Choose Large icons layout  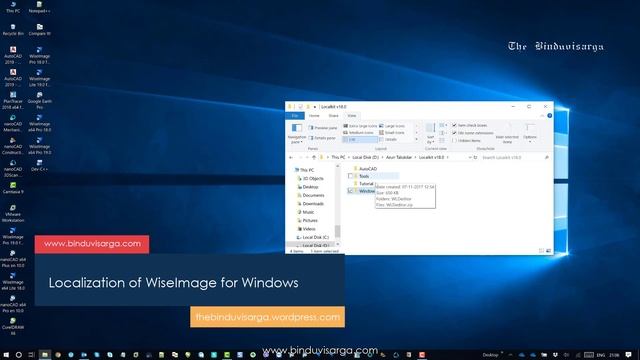392,126
